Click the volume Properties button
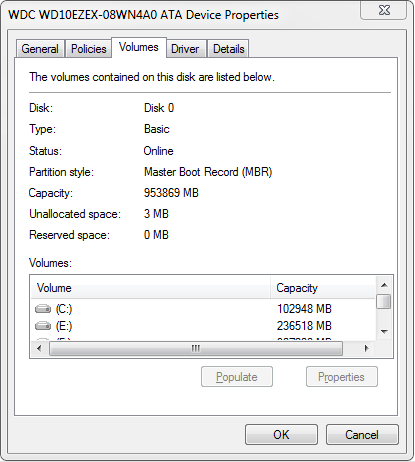Image resolution: width=415 pixels, height=462 pixels. pos(342,377)
